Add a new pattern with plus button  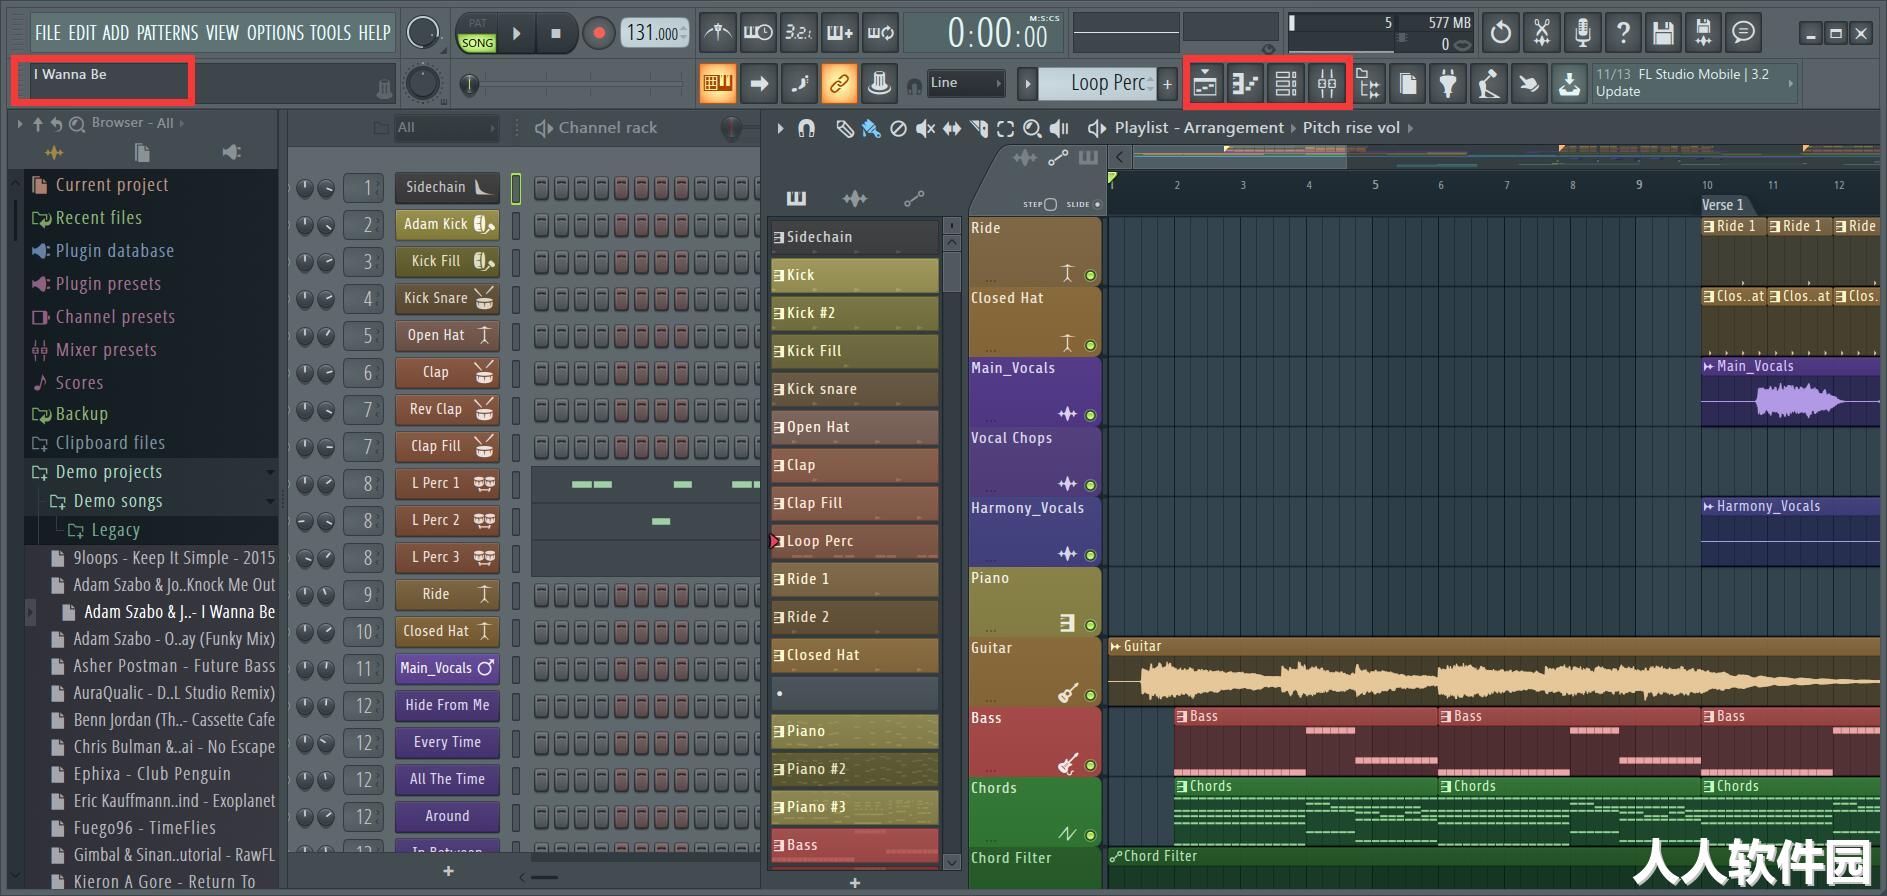coord(1167,84)
